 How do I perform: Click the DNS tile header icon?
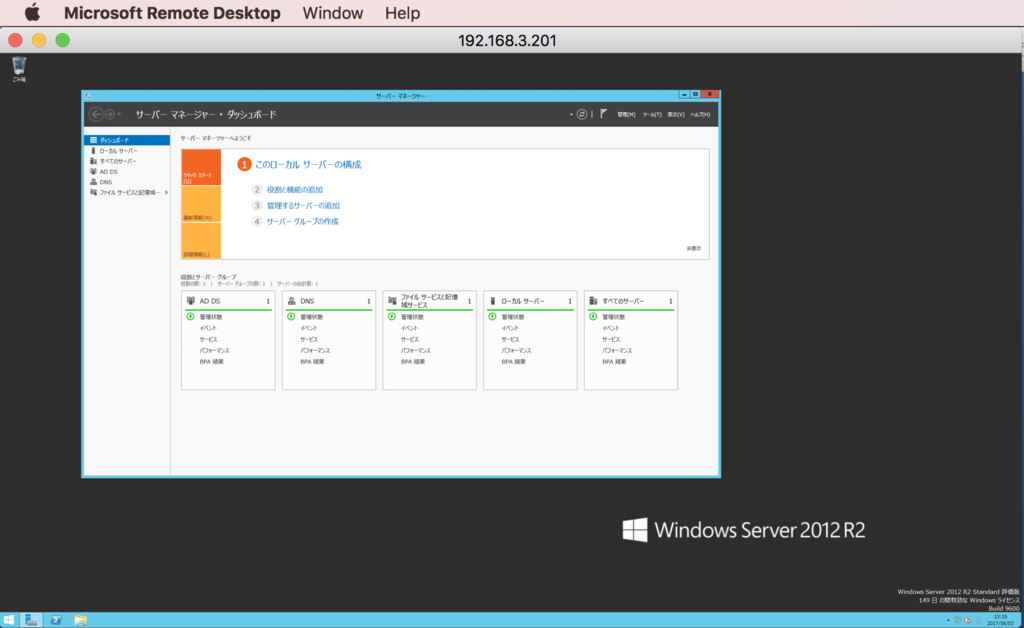[x=291, y=301]
